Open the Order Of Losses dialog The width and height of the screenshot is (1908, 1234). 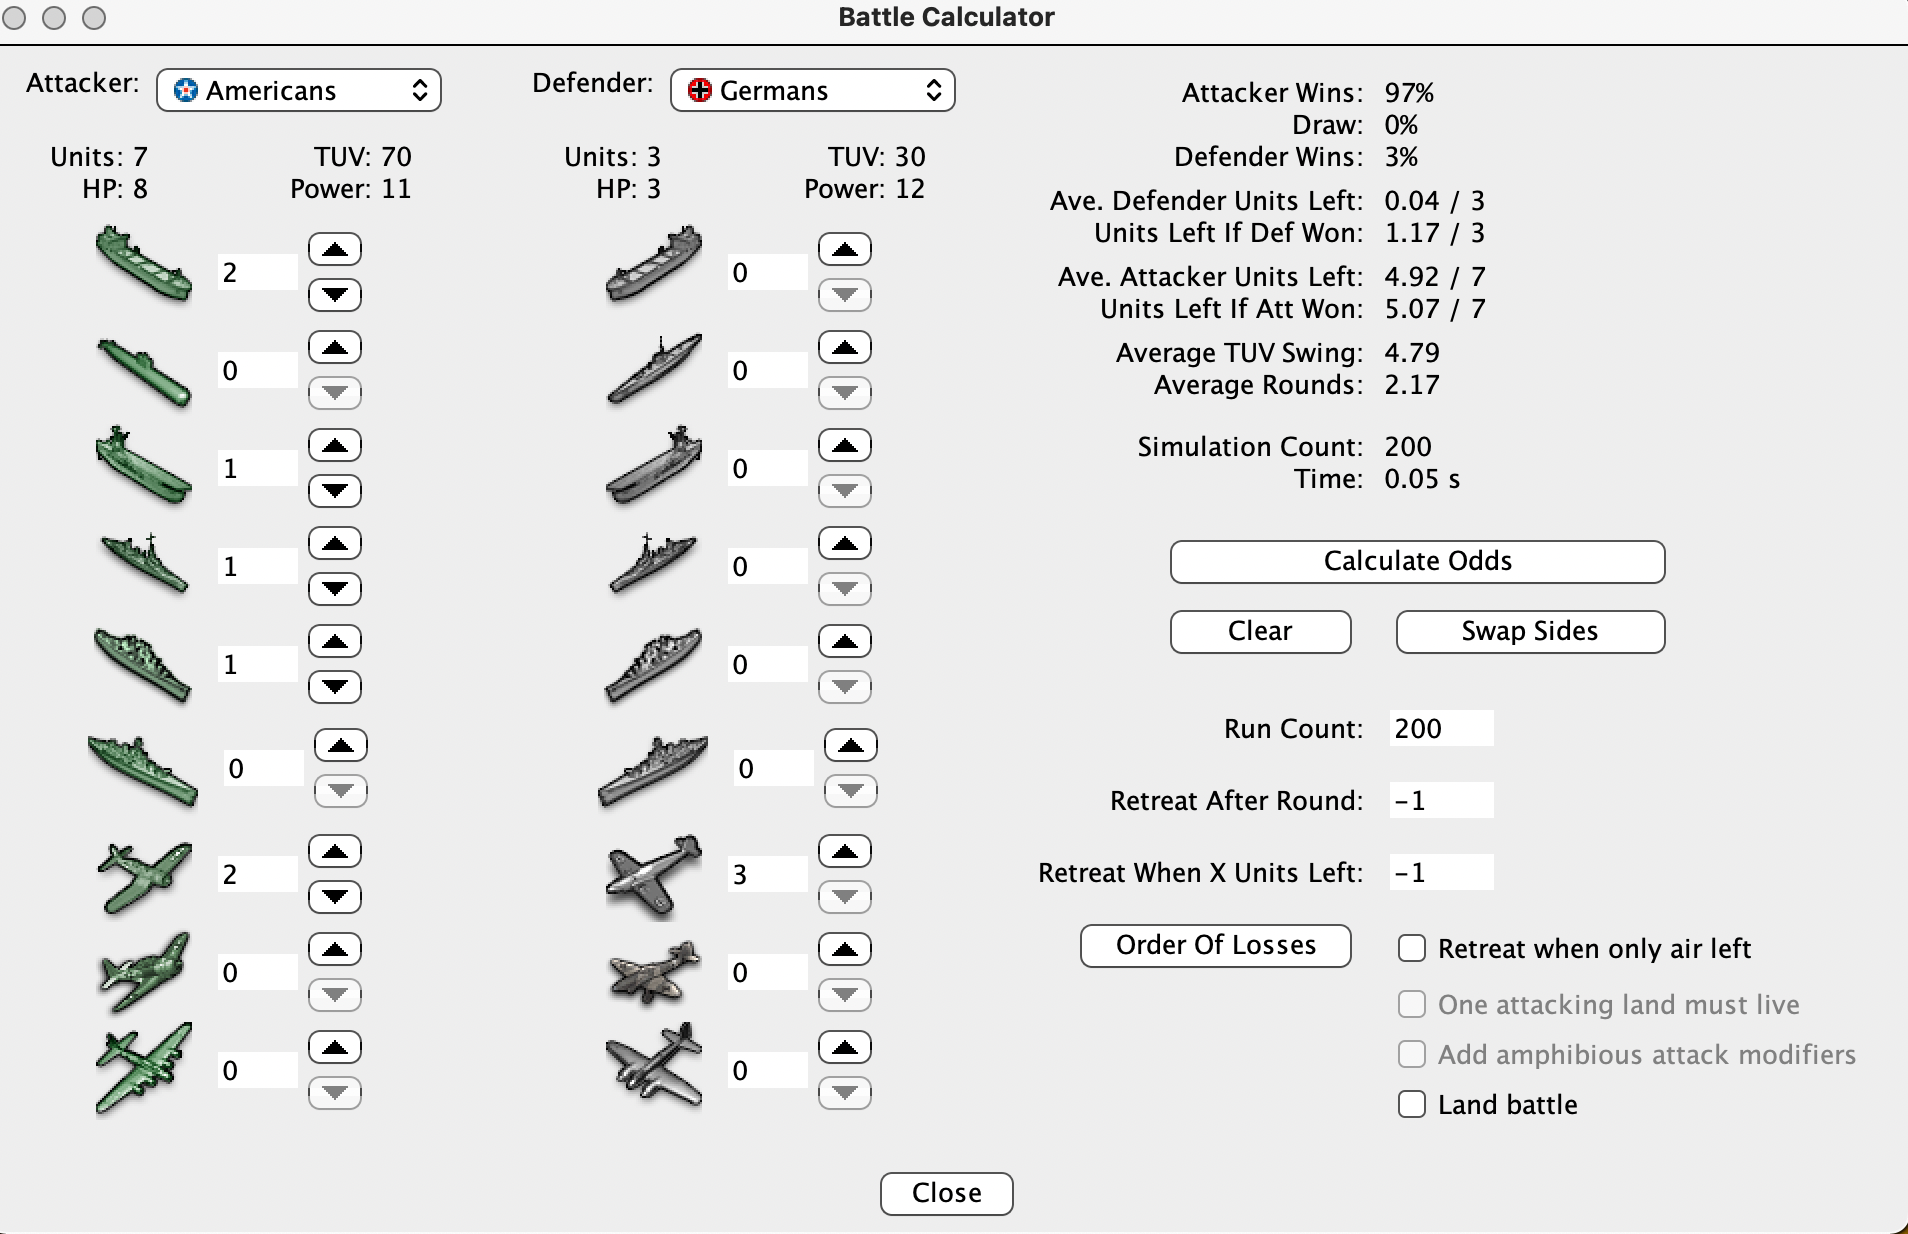coord(1215,945)
